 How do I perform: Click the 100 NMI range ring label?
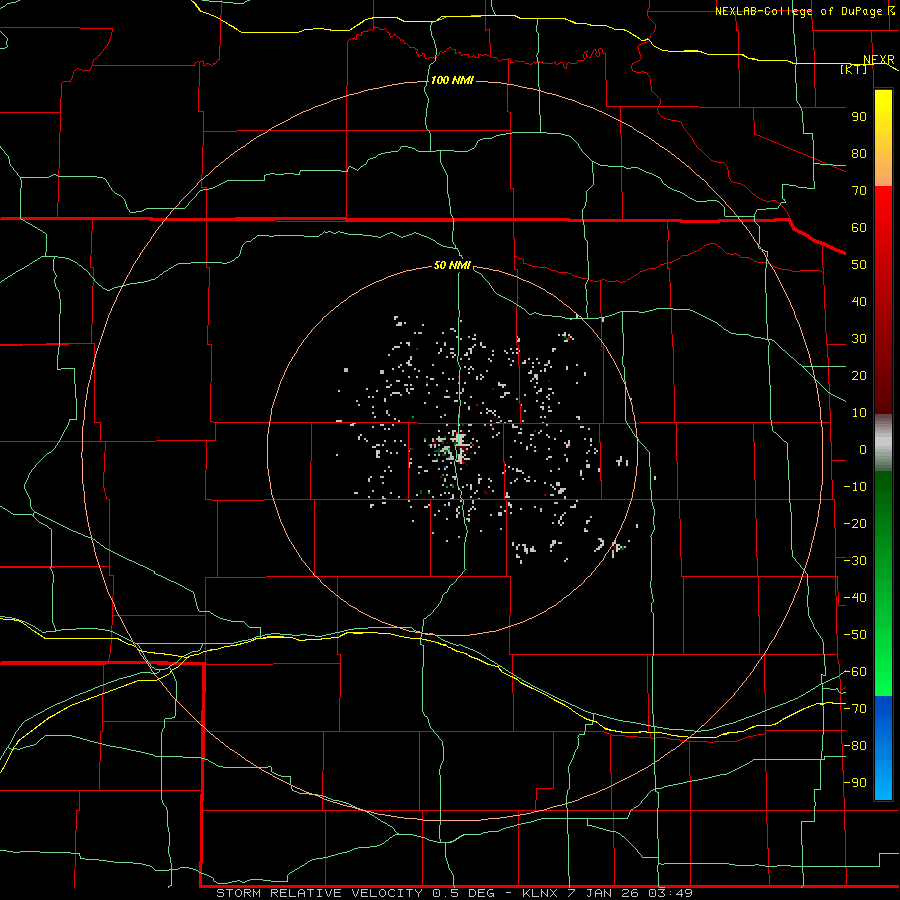452,80
